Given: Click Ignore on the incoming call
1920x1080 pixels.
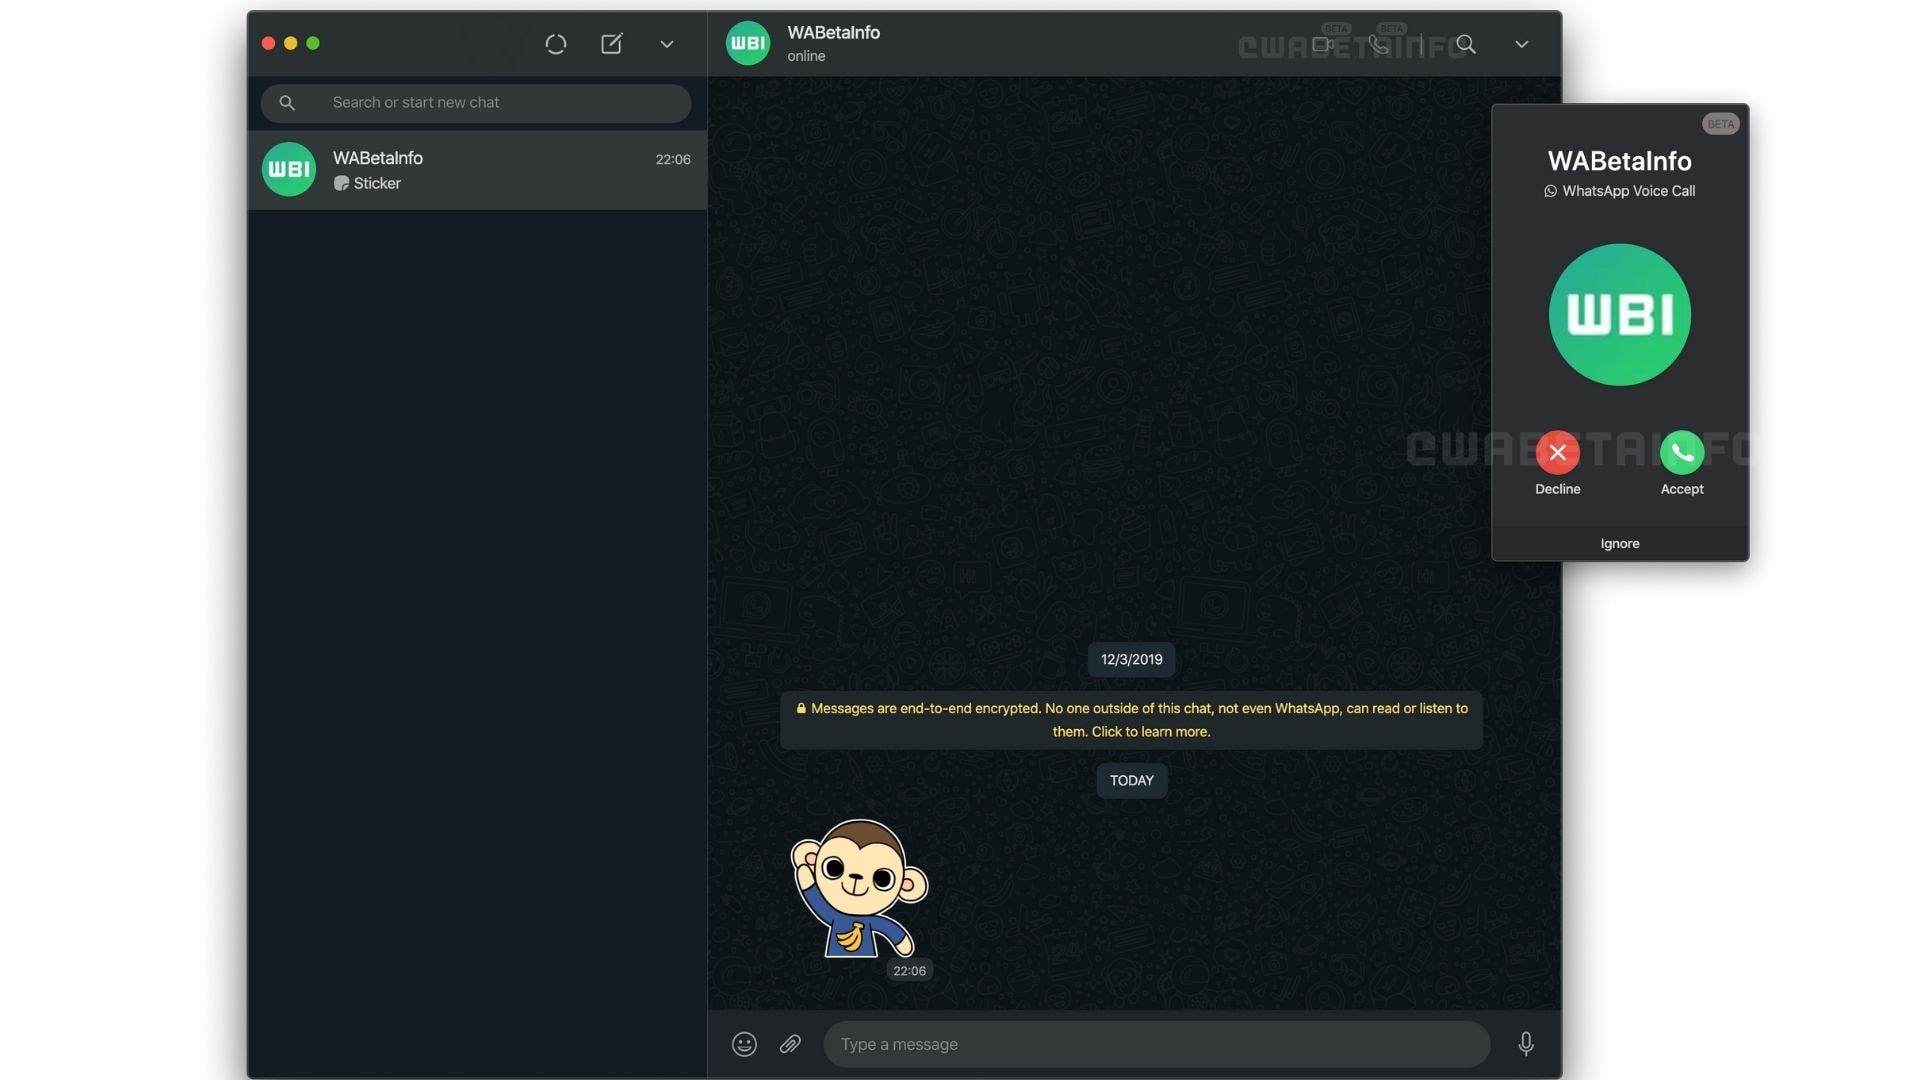Looking at the screenshot, I should pos(1619,543).
